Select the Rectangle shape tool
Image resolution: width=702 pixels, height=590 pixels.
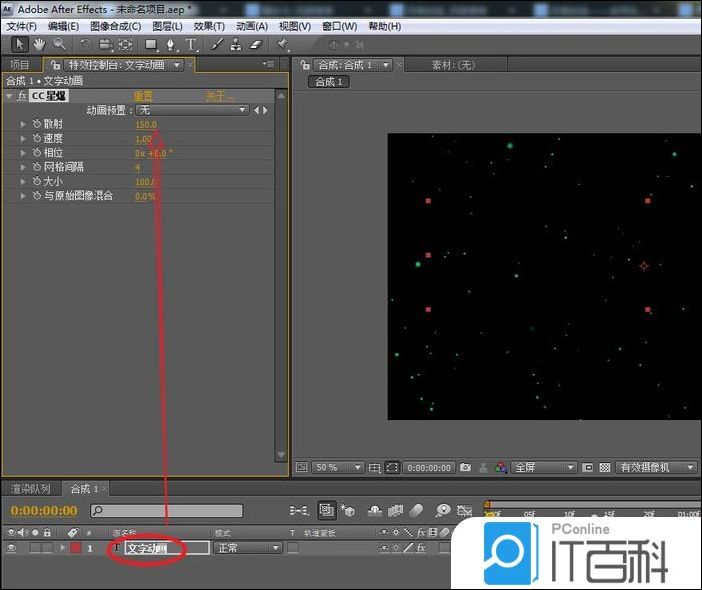point(151,45)
